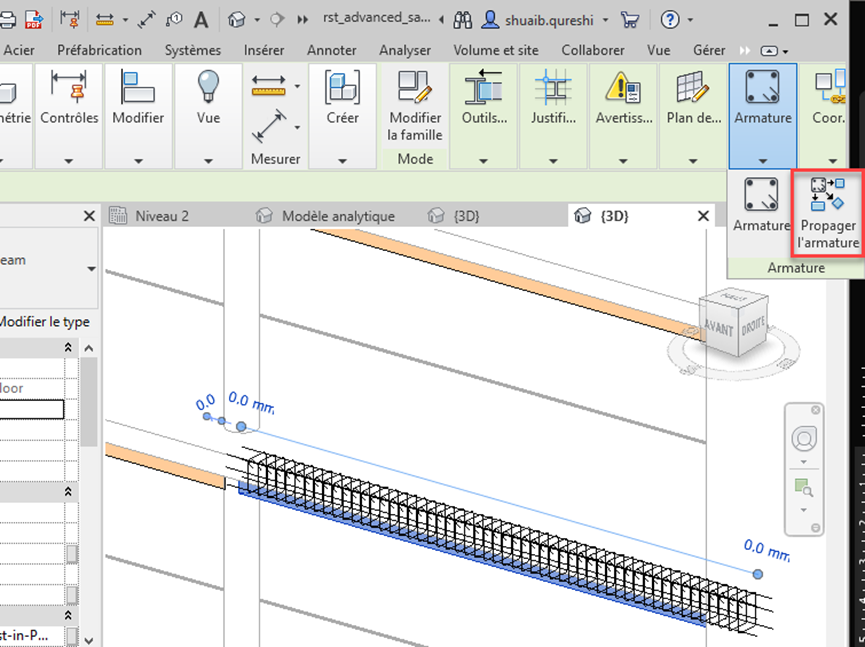Export to PDF from quick access toolbar
865x647 pixels.
coord(33,19)
